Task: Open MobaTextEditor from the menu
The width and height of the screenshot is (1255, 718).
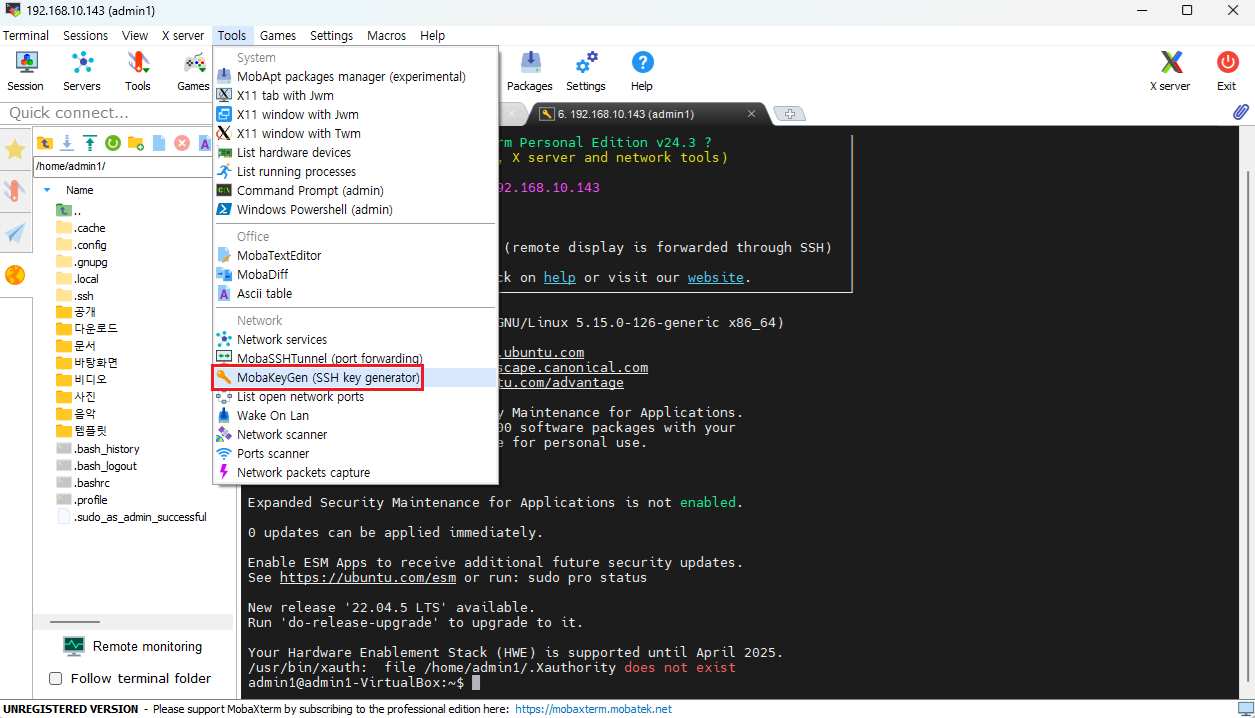Action: [355, 255]
